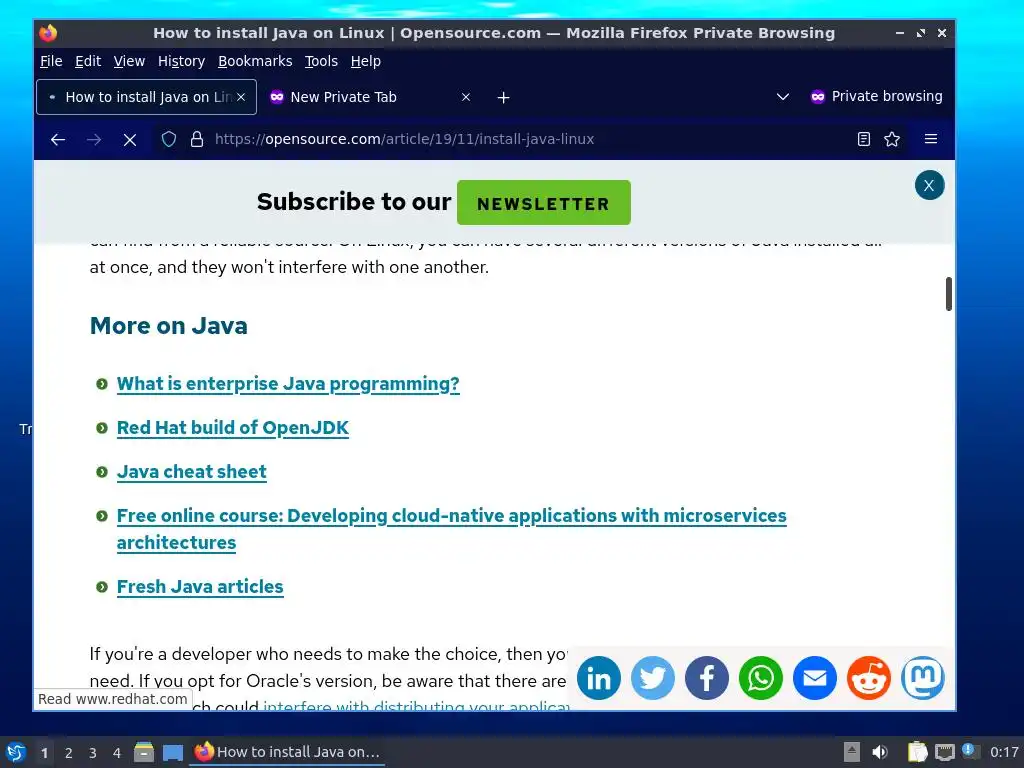Viewport: 1024px width, 768px height.
Task: Open the Tools menu
Action: (x=321, y=61)
